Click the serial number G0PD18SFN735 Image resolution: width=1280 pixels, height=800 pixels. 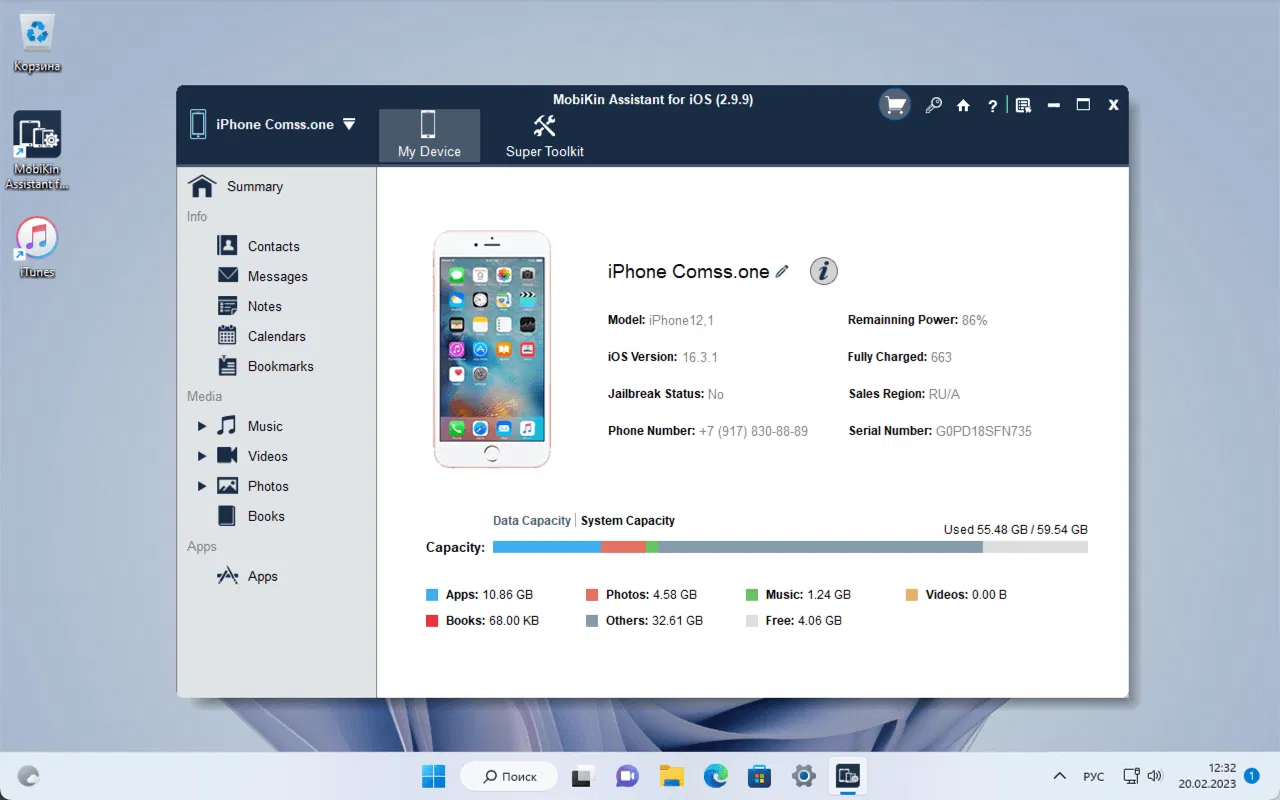click(x=984, y=431)
